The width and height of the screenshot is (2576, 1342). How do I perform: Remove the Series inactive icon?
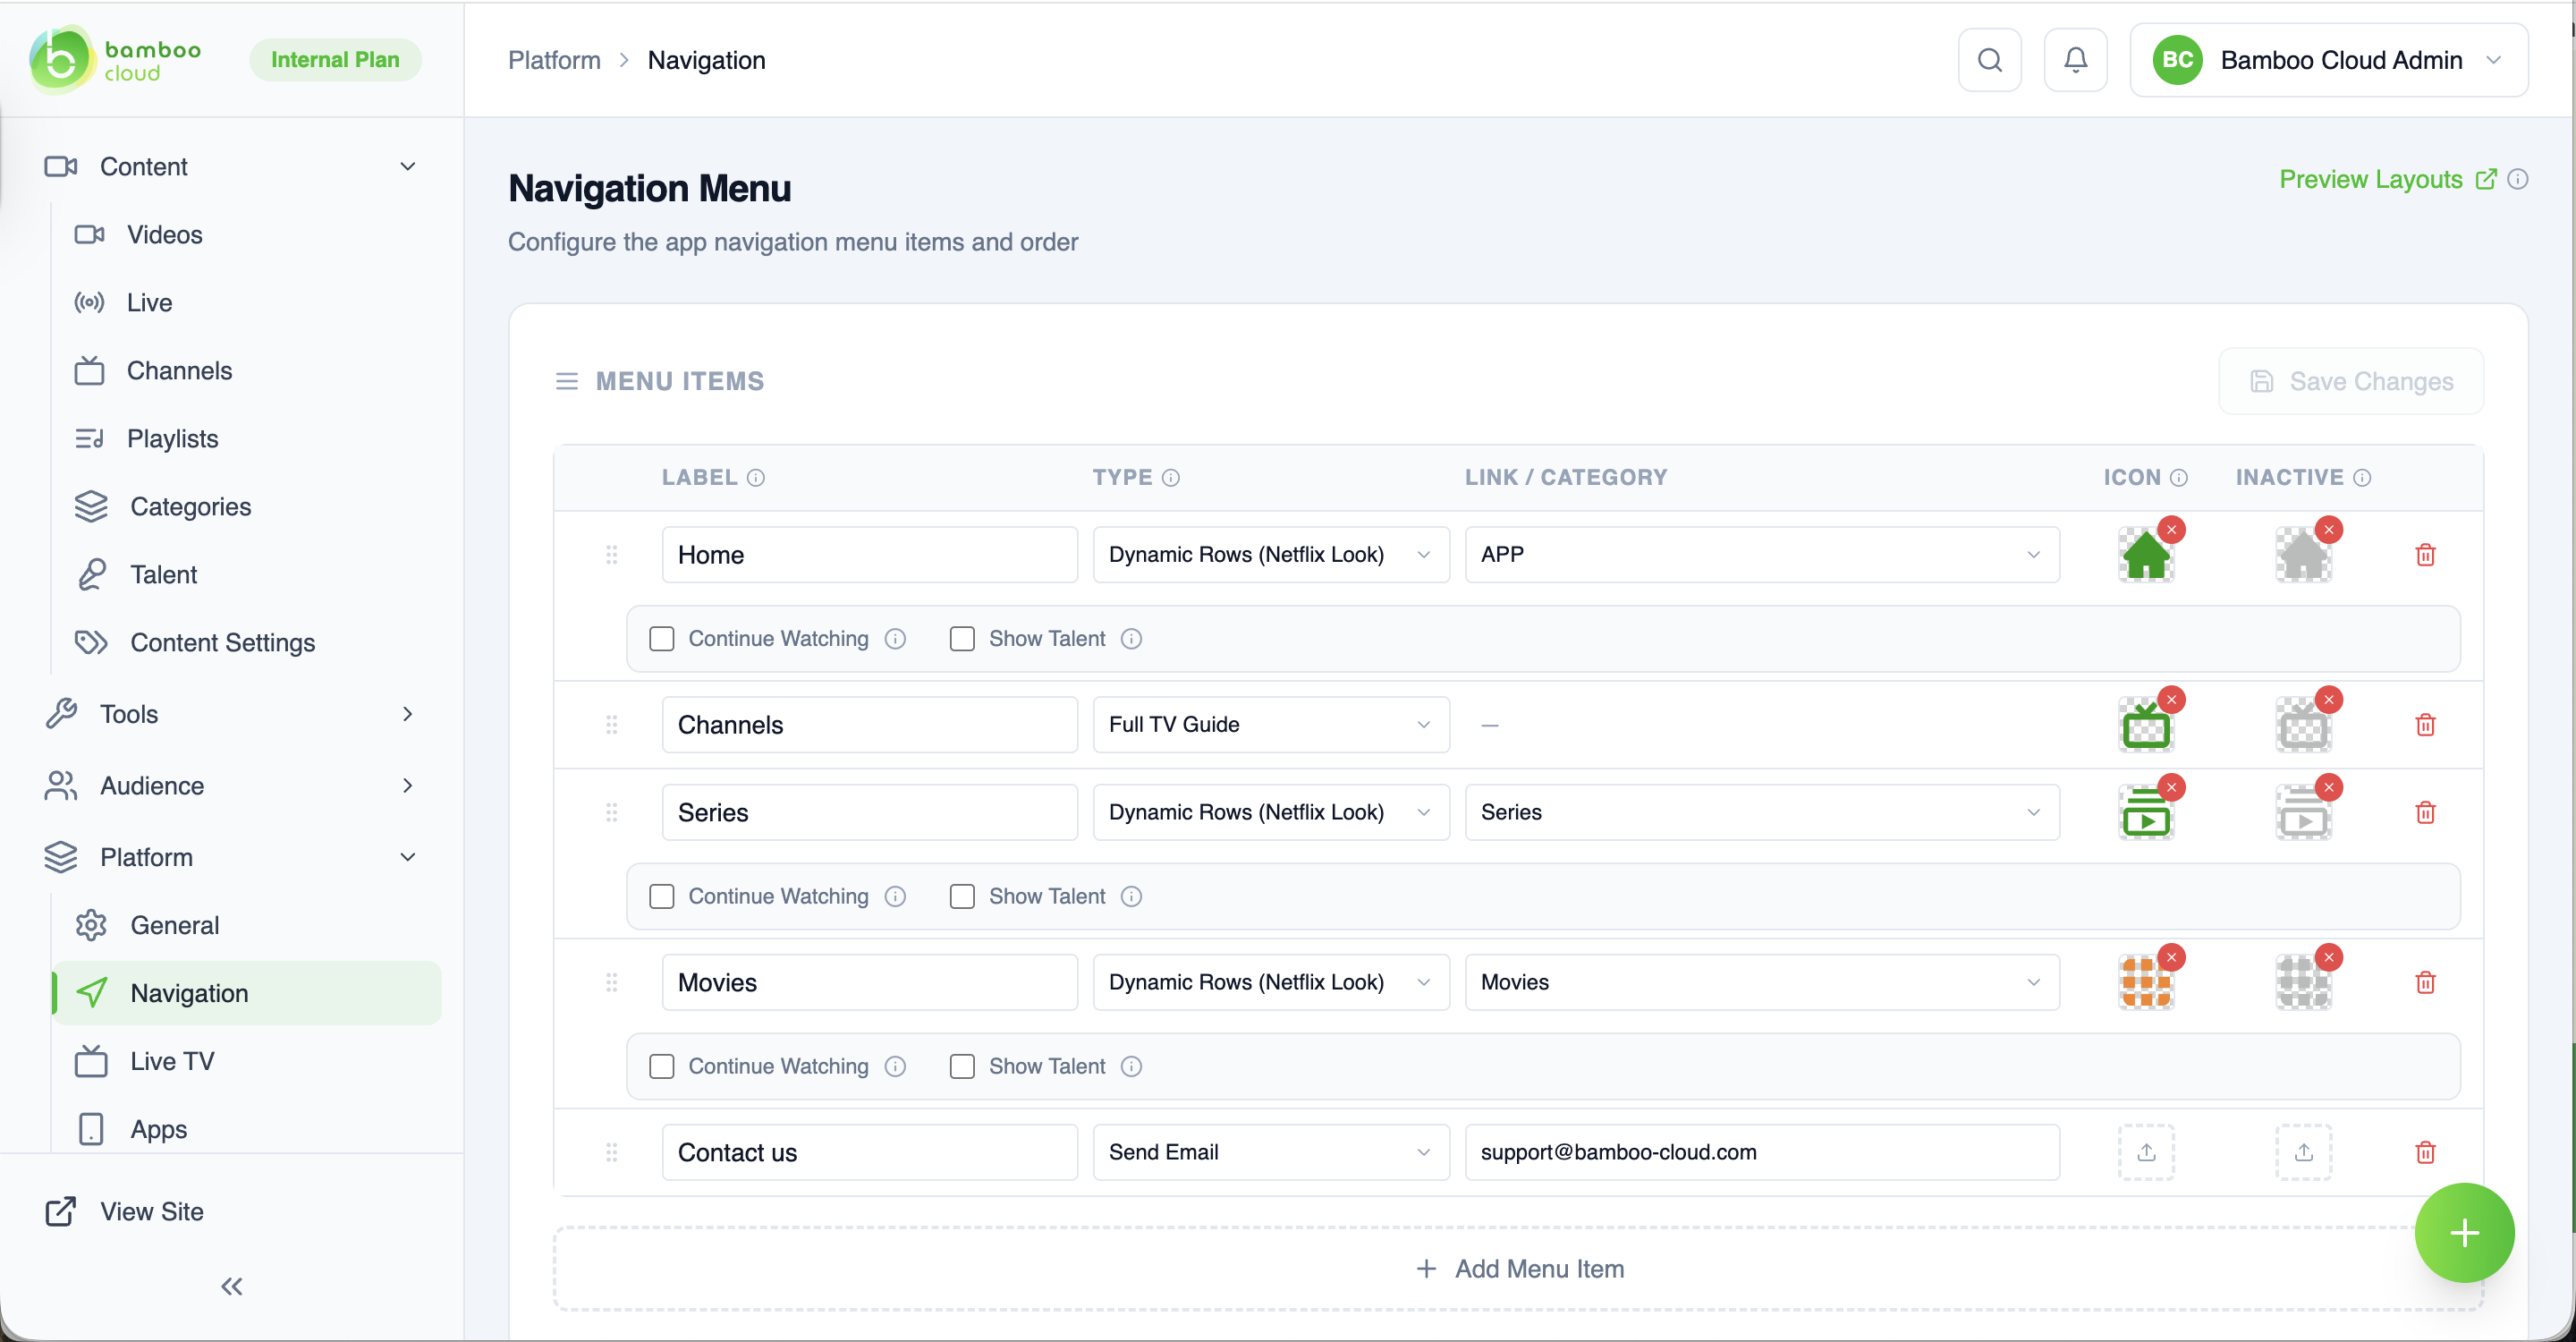(x=2329, y=788)
